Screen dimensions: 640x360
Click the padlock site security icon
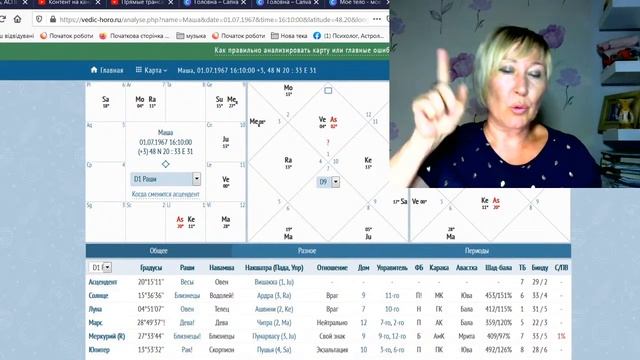pos(53,19)
